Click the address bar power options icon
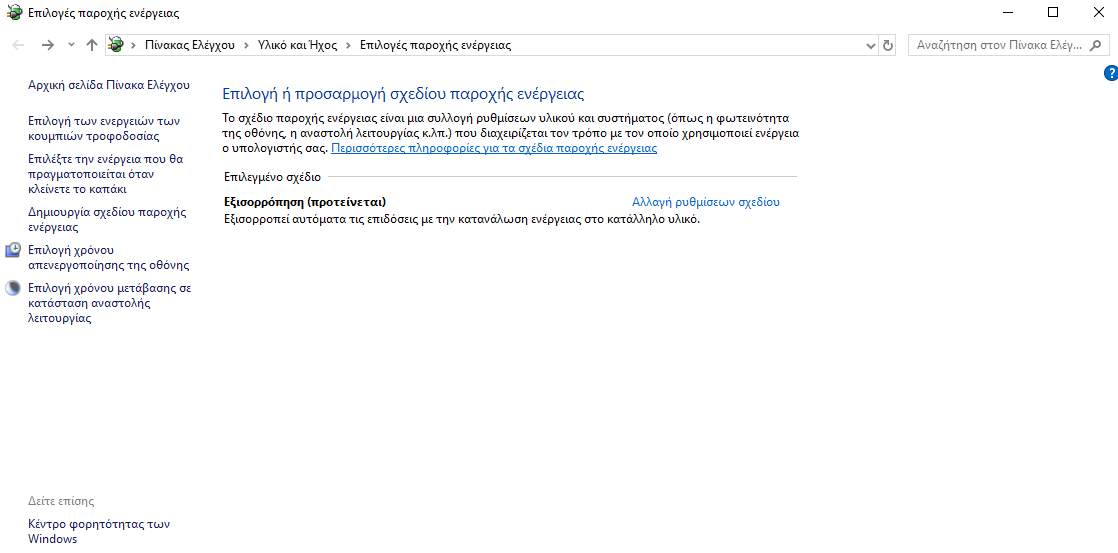The image size is (1118, 553). [x=116, y=45]
